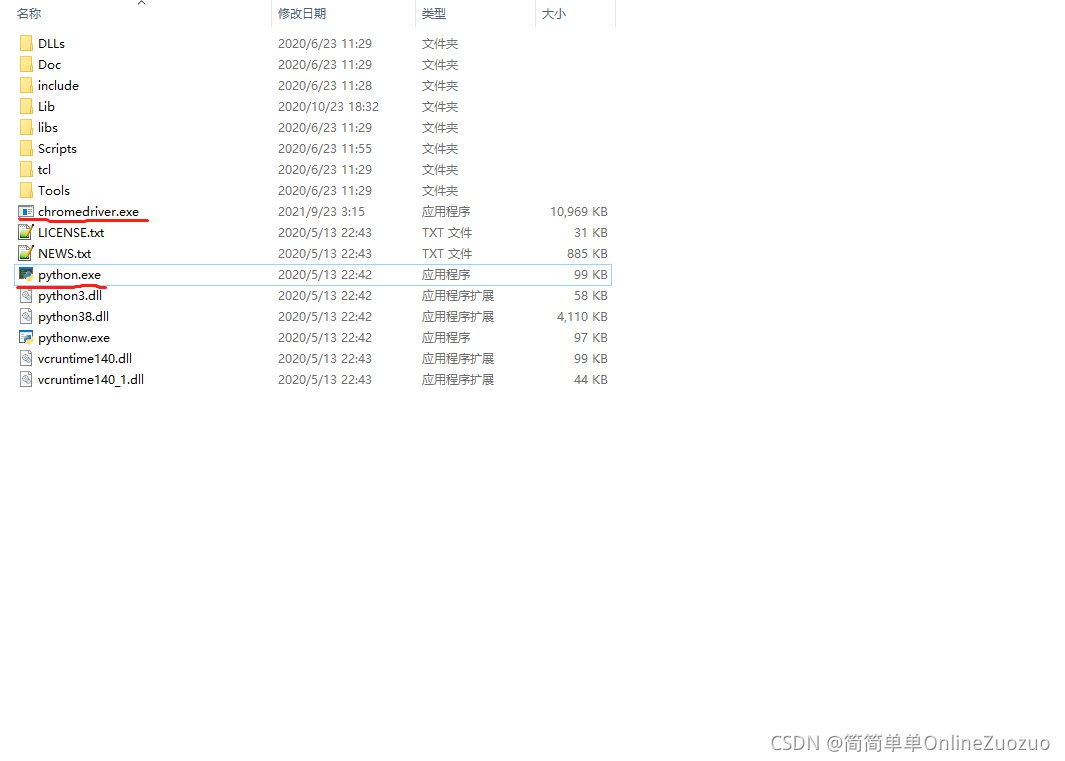
Task: Click the 2020/10/23 18:32 date cell
Action: tap(328, 107)
